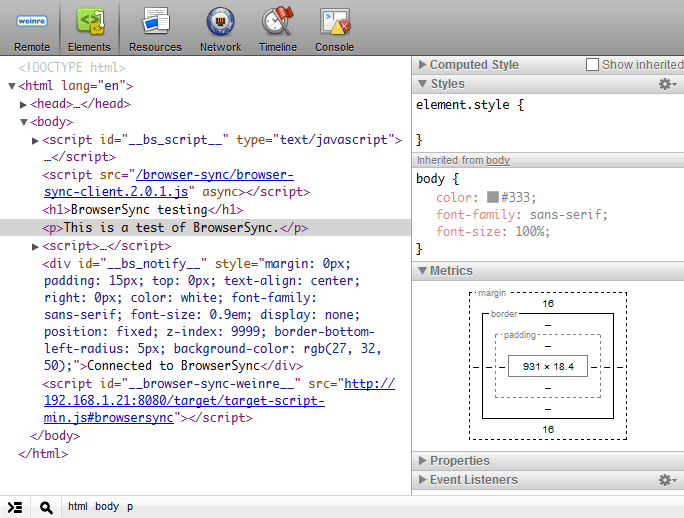Open the Resources panel
The height and width of the screenshot is (518, 684).
coord(155,28)
